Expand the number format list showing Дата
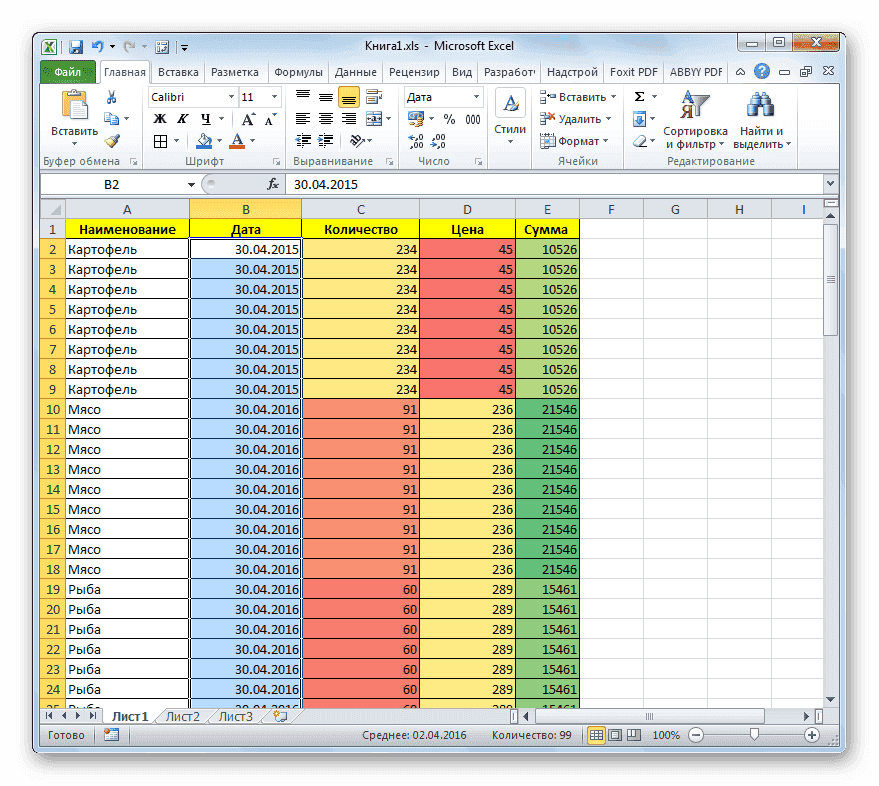Viewport: 879px width, 786px height. coord(478,96)
